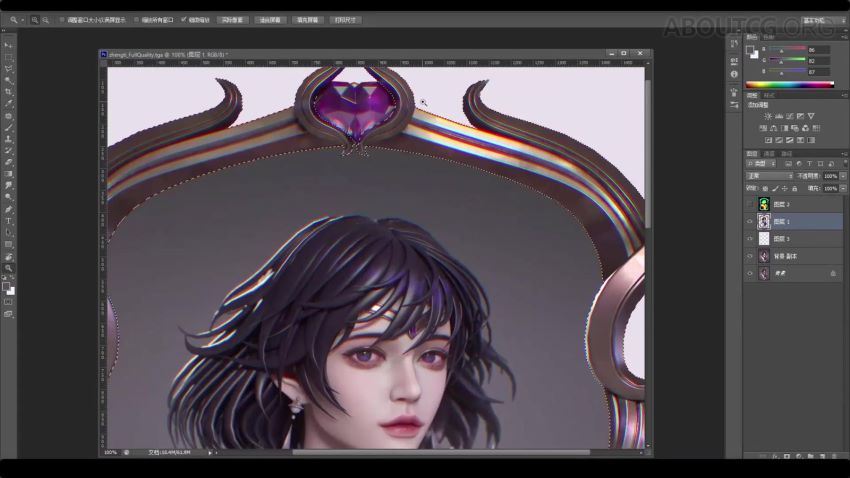Uncheck the Scrubby Zoom checkbox

tap(184, 20)
